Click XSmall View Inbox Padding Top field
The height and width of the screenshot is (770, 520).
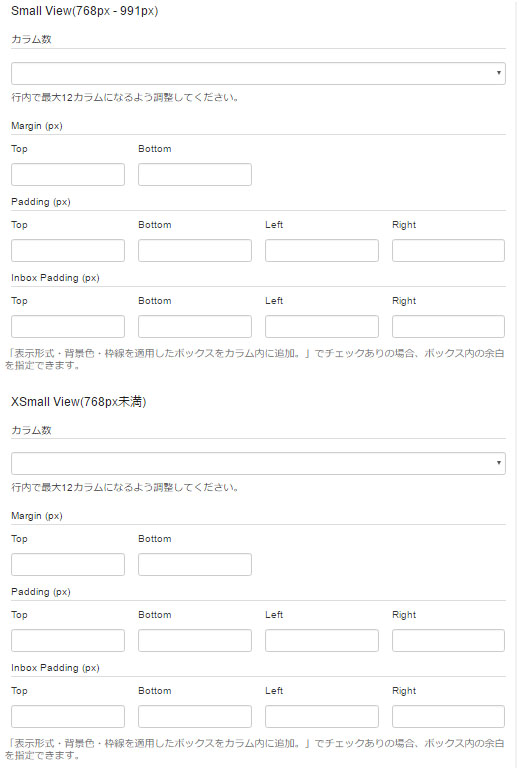tap(68, 716)
